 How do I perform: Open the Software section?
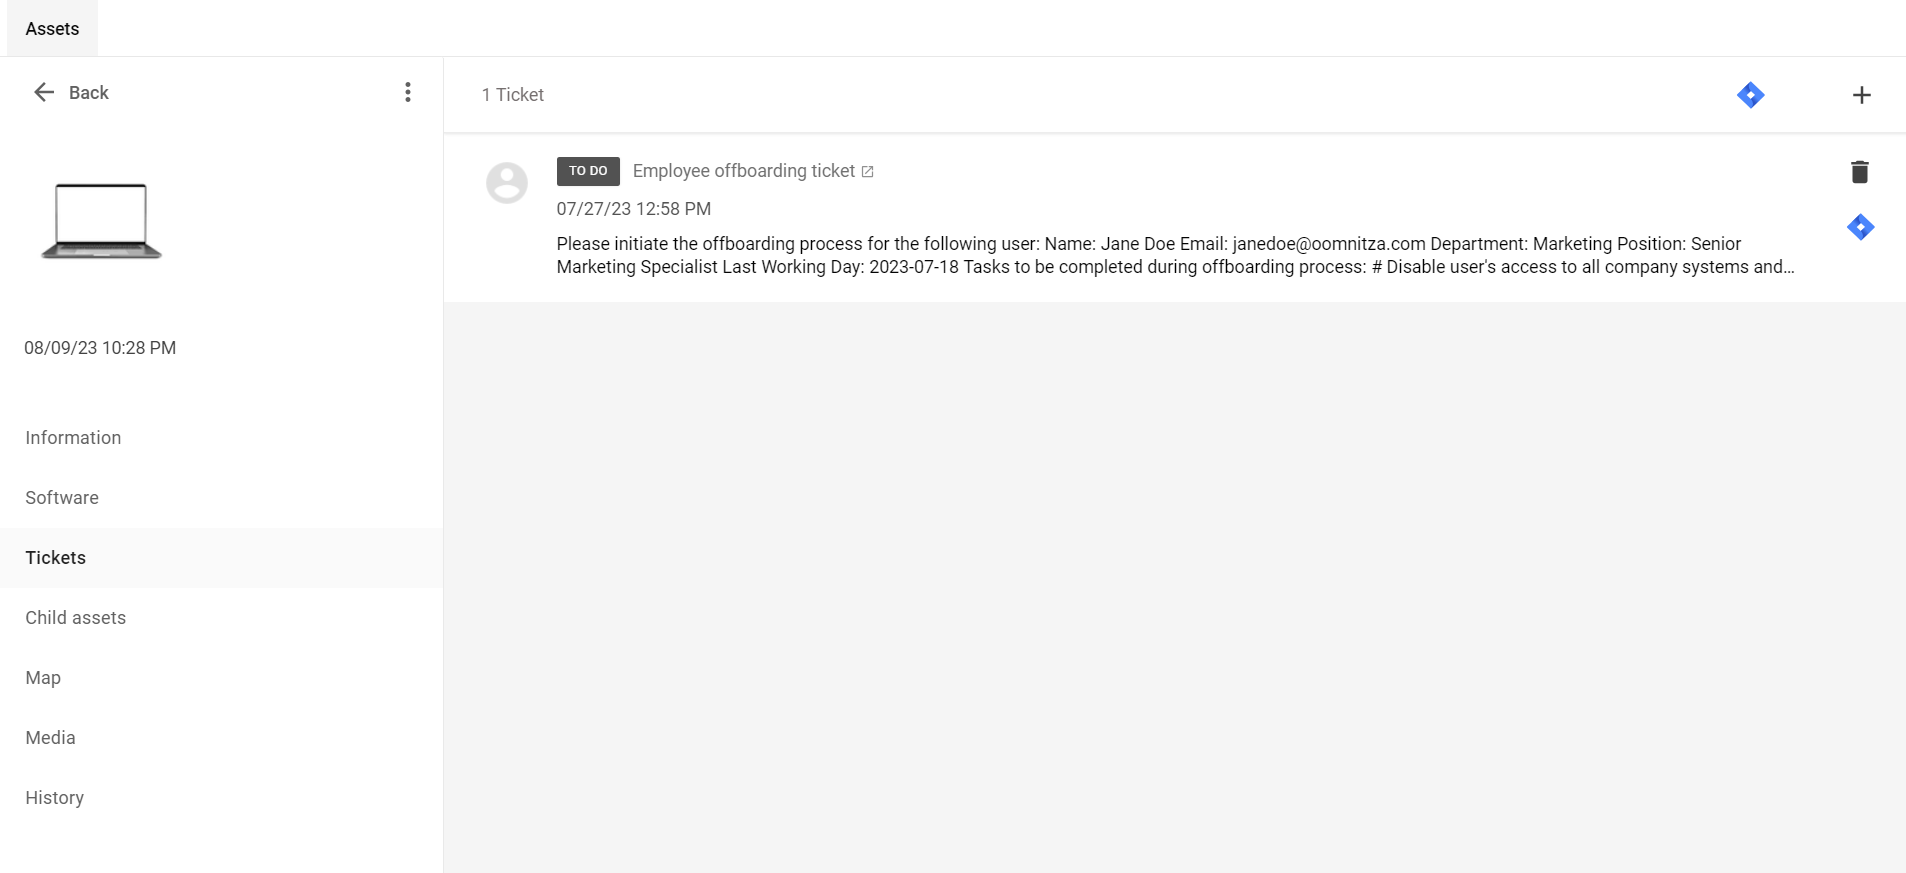62,498
